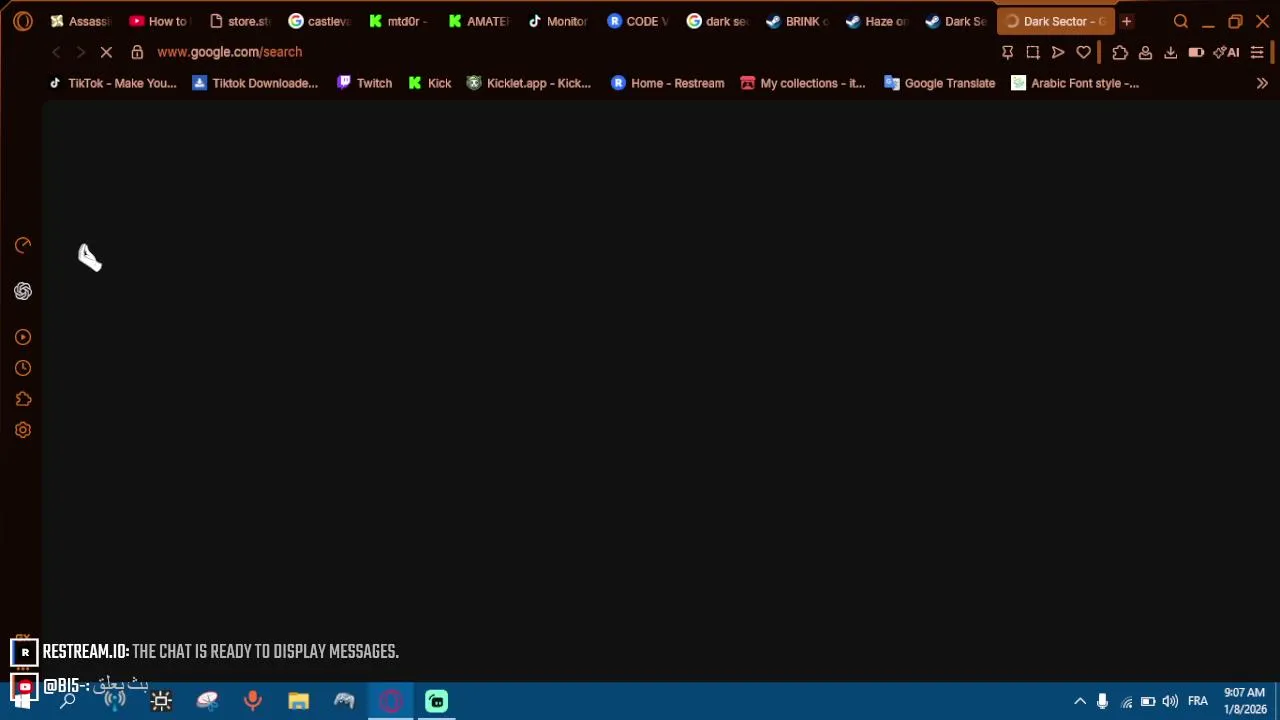Select the loading Dark Sector - G tab
The height and width of the screenshot is (720, 1280).
[x=1055, y=21]
